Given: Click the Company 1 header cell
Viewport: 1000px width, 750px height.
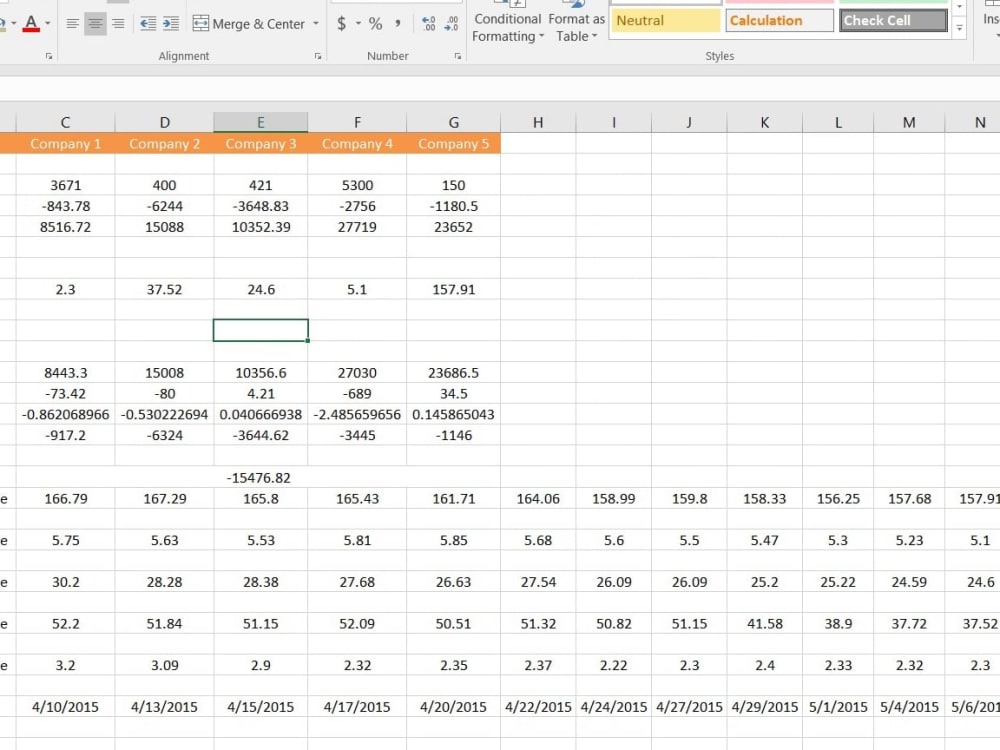Looking at the screenshot, I should [x=66, y=143].
